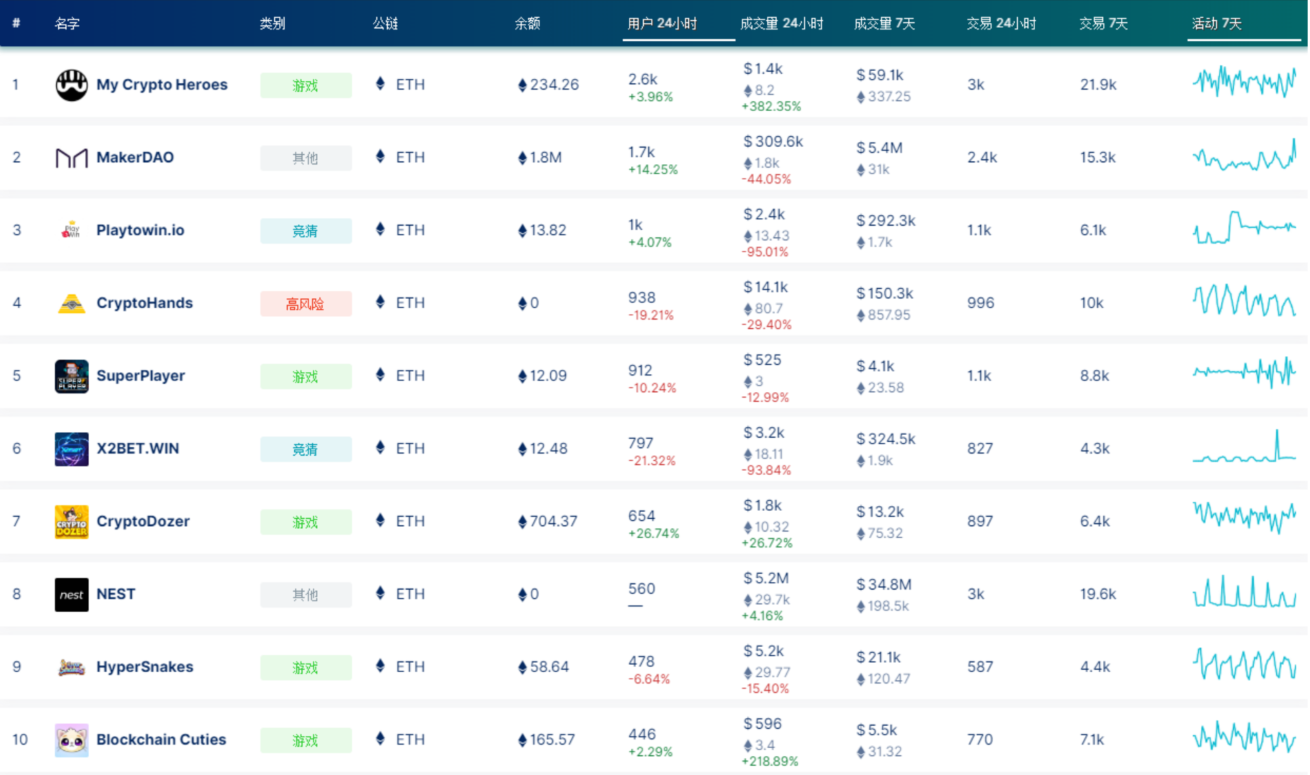The height and width of the screenshot is (775, 1310).
Task: Click the 游戏 tag in CryptoDozer row
Action: coord(306,522)
